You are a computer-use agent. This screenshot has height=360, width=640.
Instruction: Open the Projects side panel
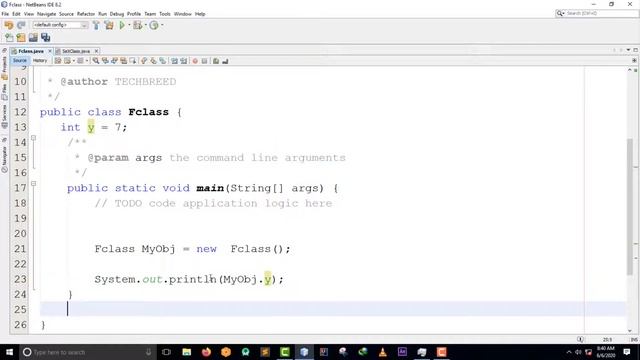(4, 67)
